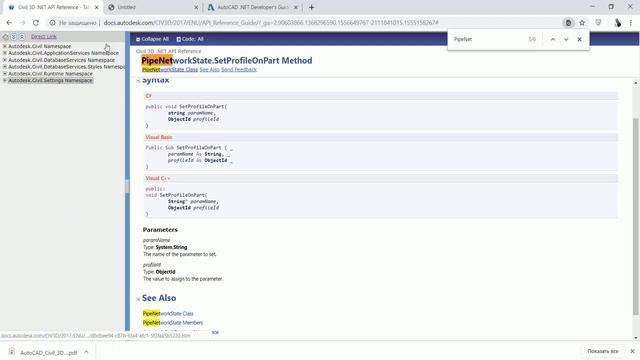Click the site info icon in address bar
Viewport: 640px width, 360px height.
[x=52, y=23]
